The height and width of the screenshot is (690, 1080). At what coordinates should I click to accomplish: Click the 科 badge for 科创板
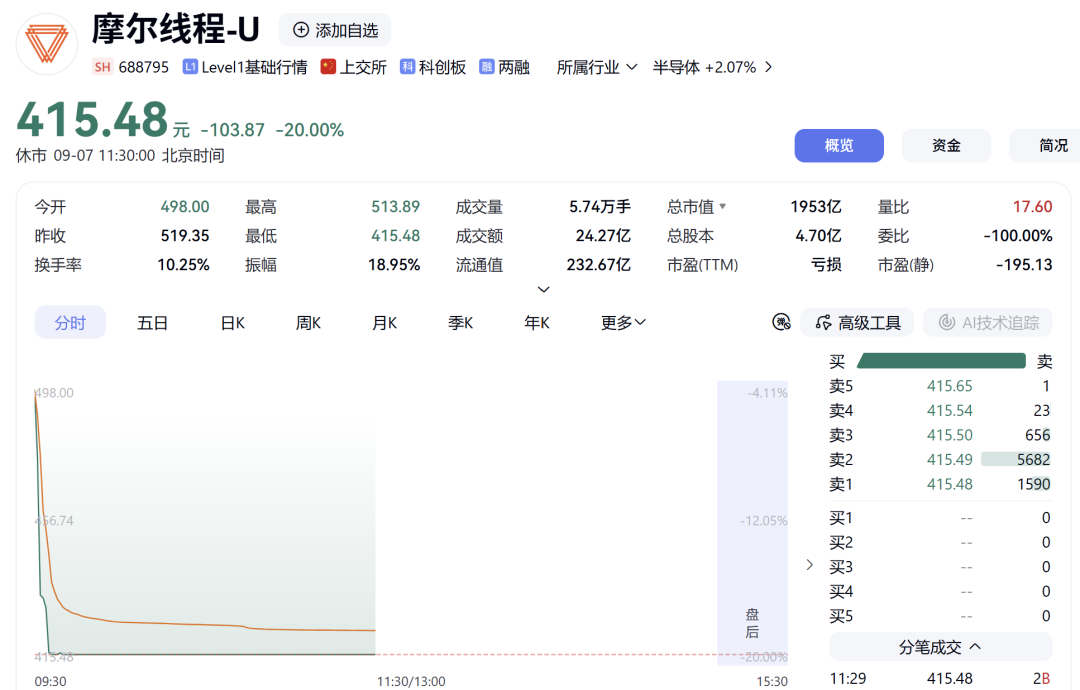click(407, 67)
